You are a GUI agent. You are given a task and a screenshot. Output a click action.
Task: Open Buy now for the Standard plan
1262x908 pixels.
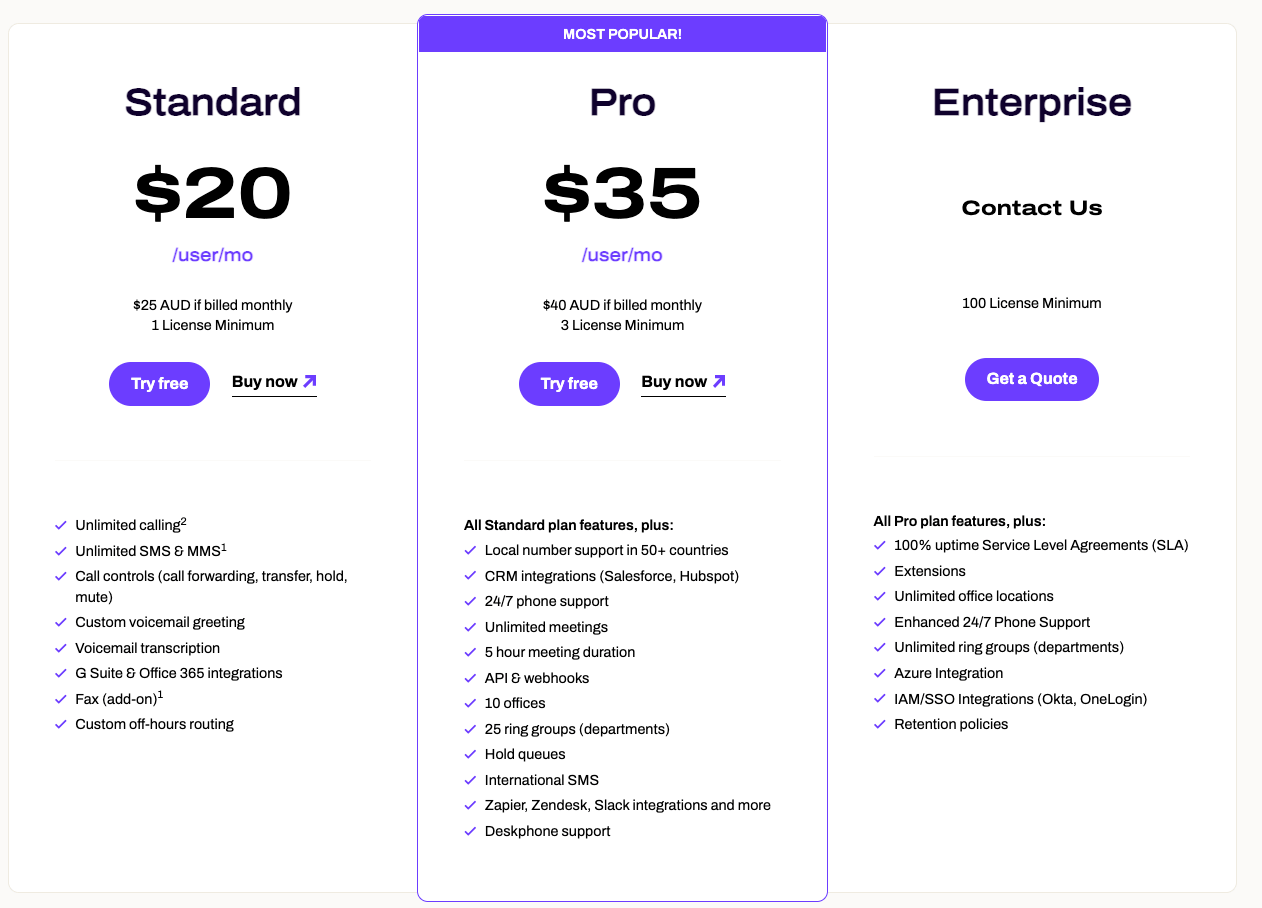click(x=263, y=381)
